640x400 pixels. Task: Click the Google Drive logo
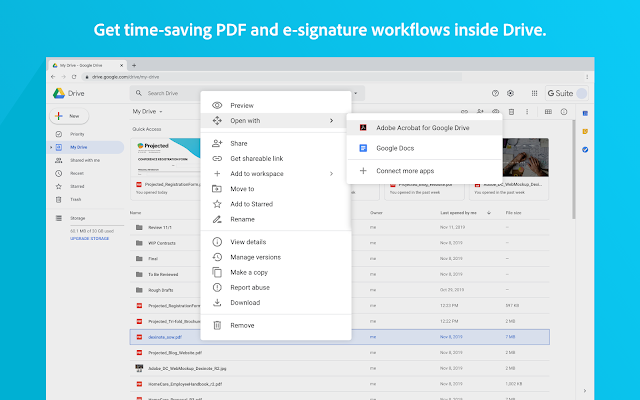[x=60, y=93]
